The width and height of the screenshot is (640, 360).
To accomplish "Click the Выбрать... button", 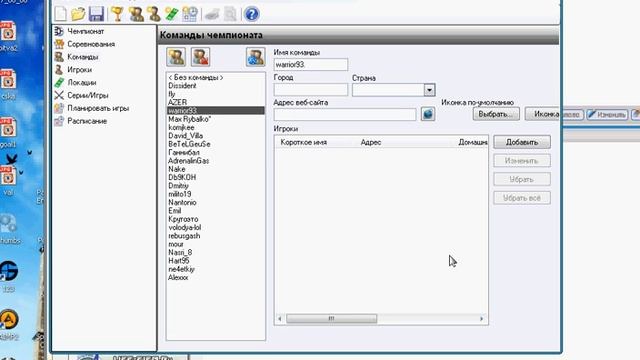I will 496,114.
